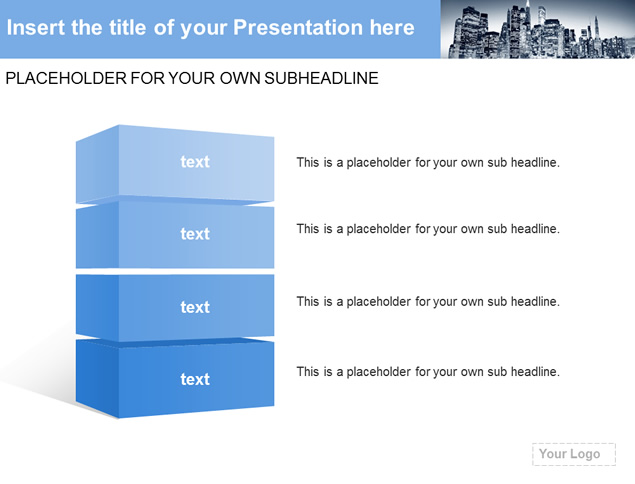Click the 'text' label on top block
Image resolution: width=635 pixels, height=484 pixels.
pos(195,162)
